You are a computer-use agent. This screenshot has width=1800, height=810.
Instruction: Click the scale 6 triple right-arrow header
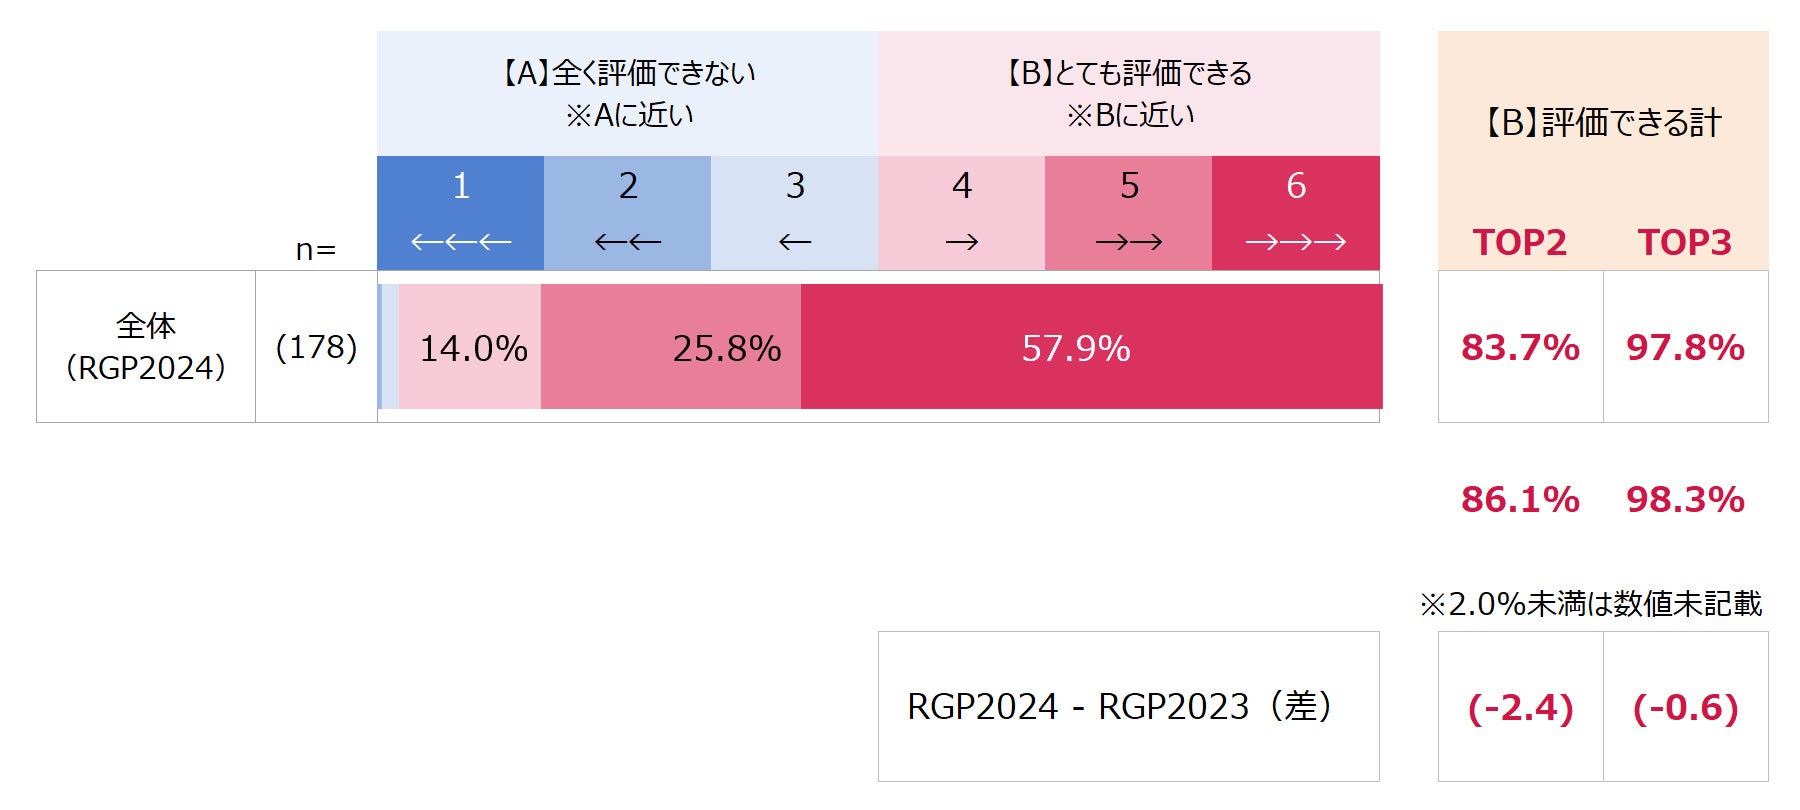pos(1295,212)
